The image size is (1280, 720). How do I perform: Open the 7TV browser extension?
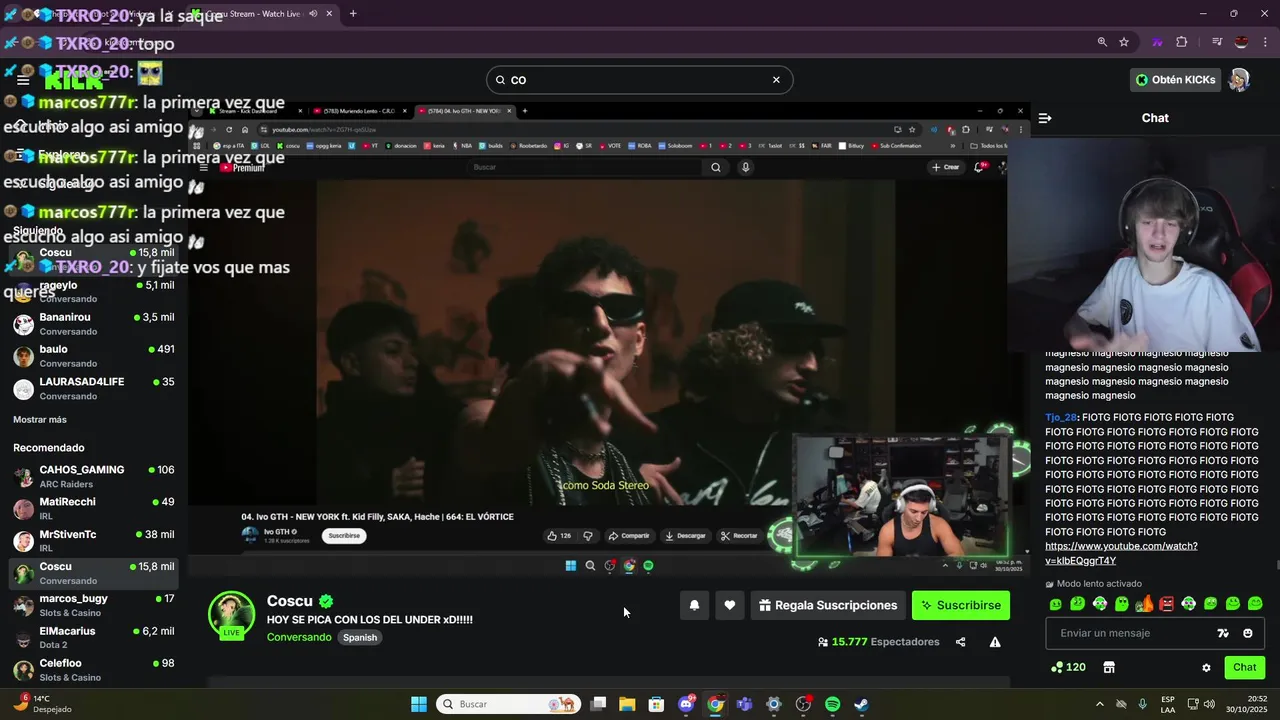coord(1158,42)
